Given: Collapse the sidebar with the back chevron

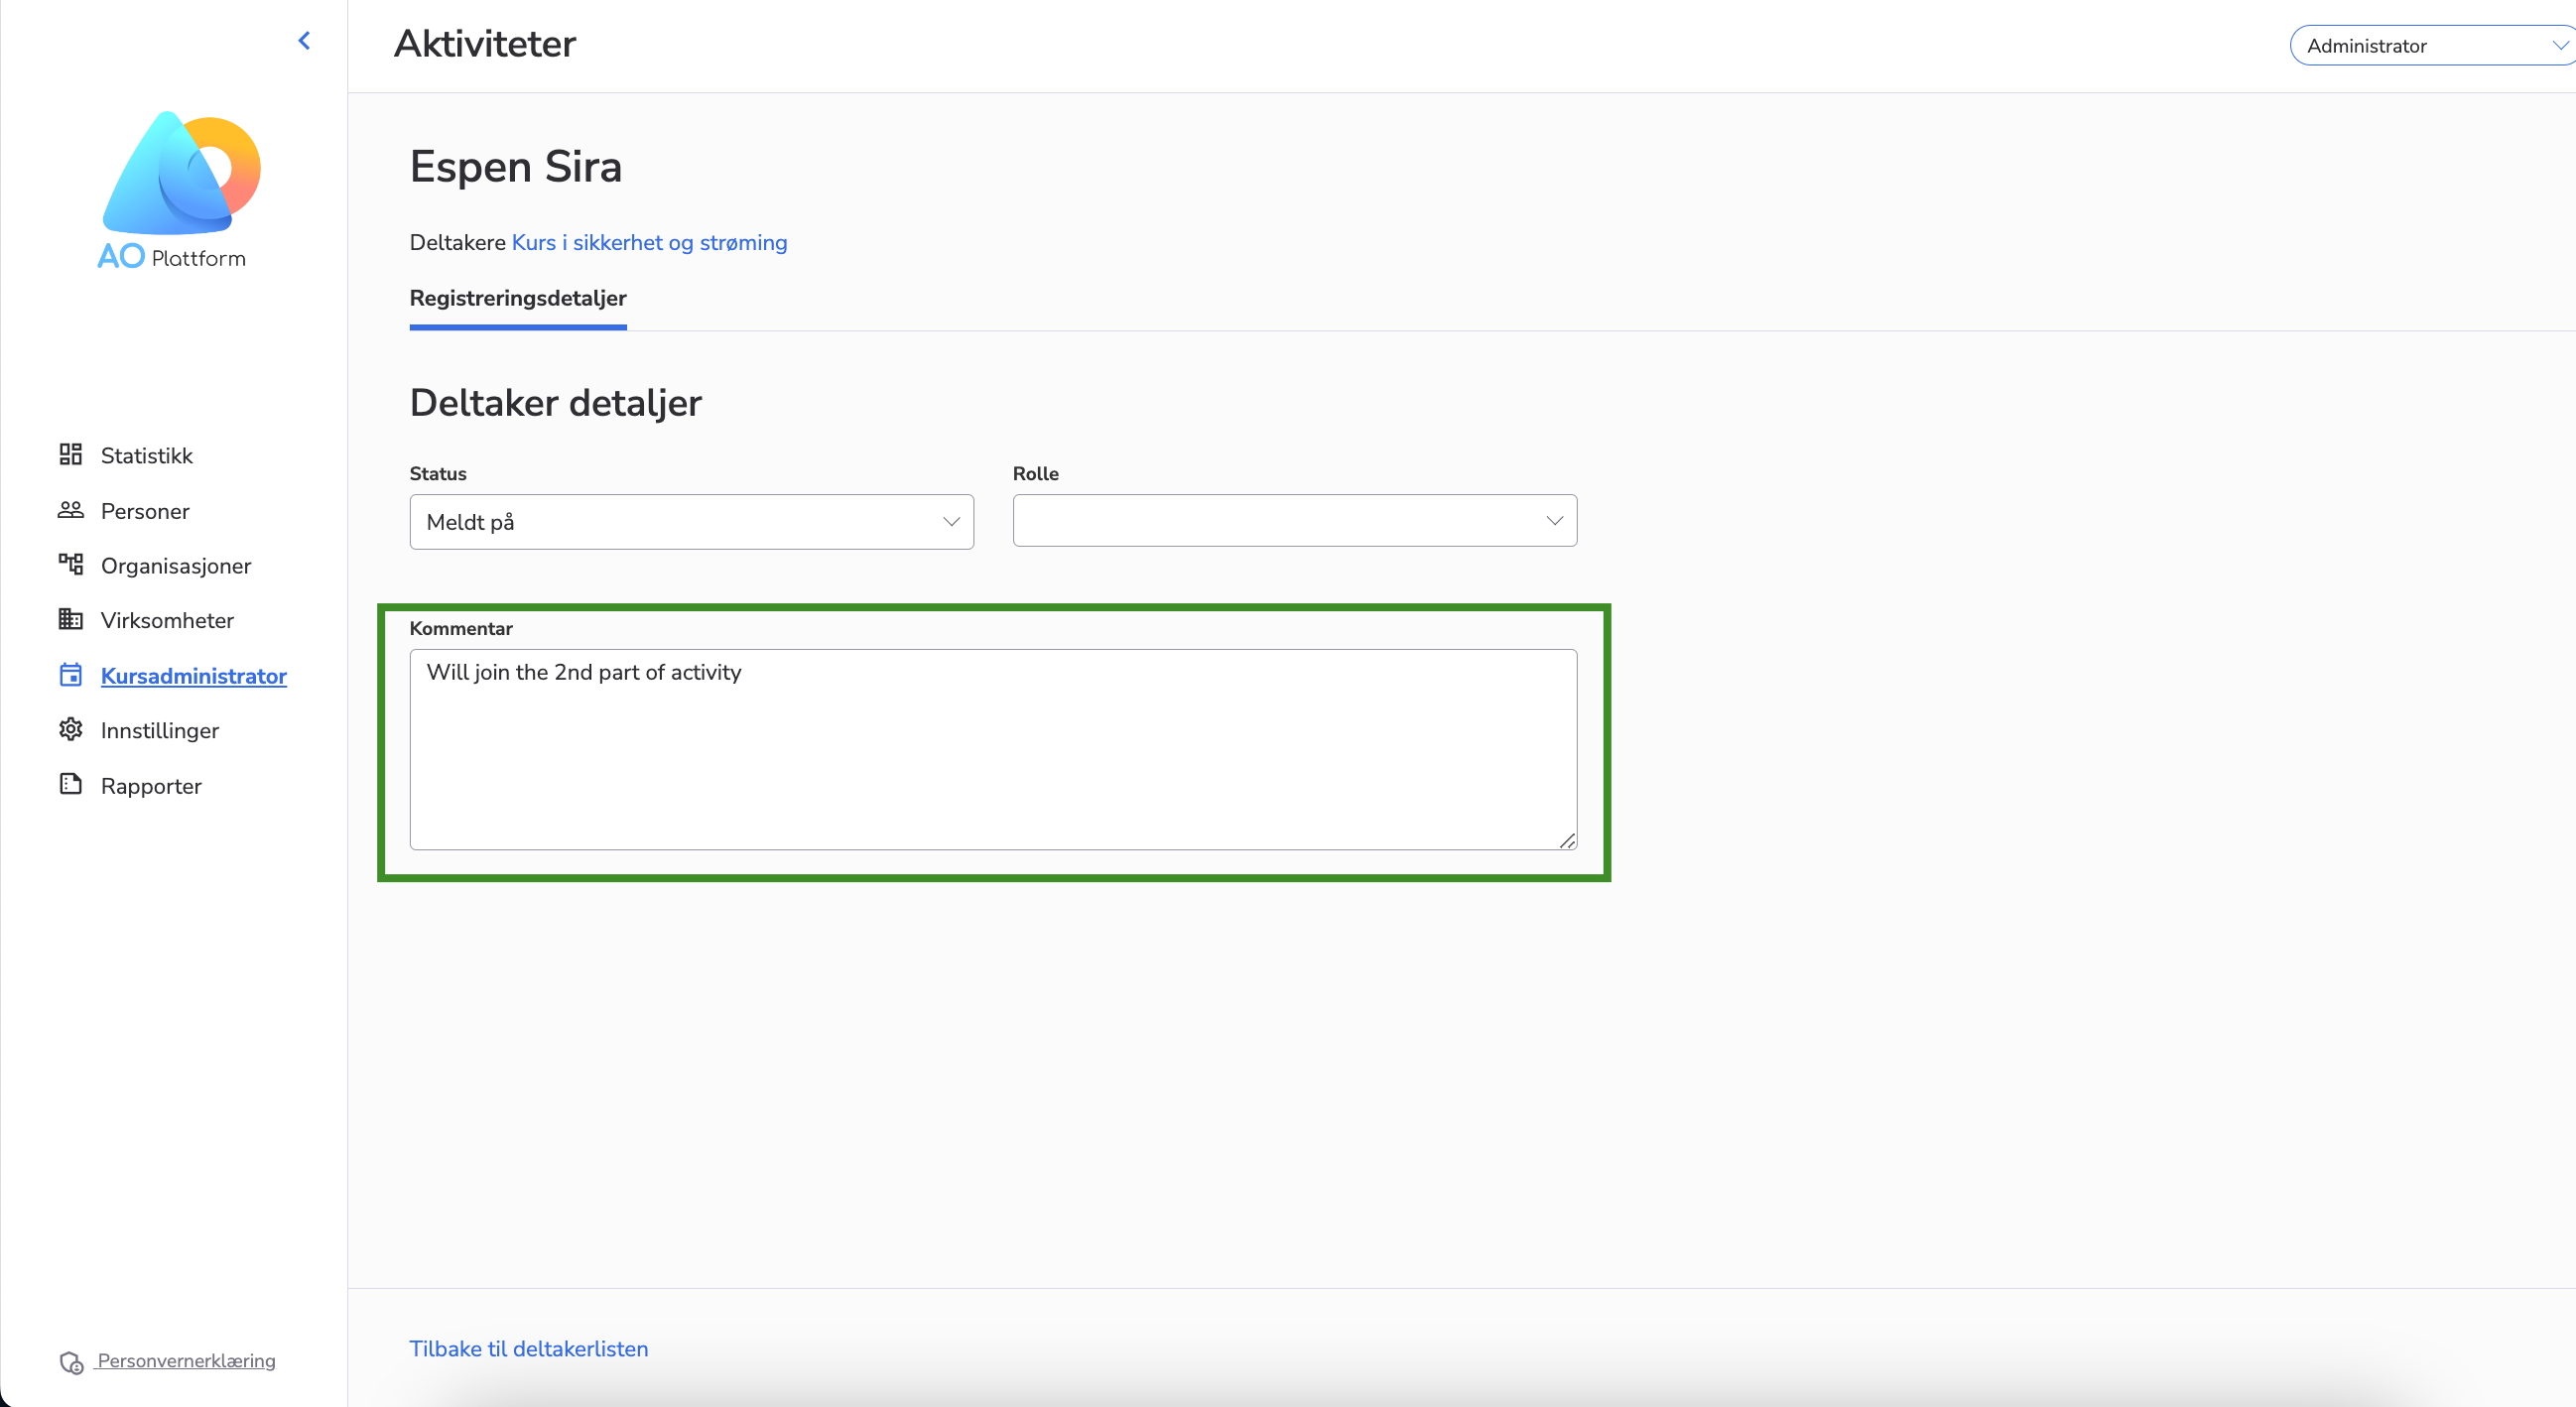Looking at the screenshot, I should point(304,41).
